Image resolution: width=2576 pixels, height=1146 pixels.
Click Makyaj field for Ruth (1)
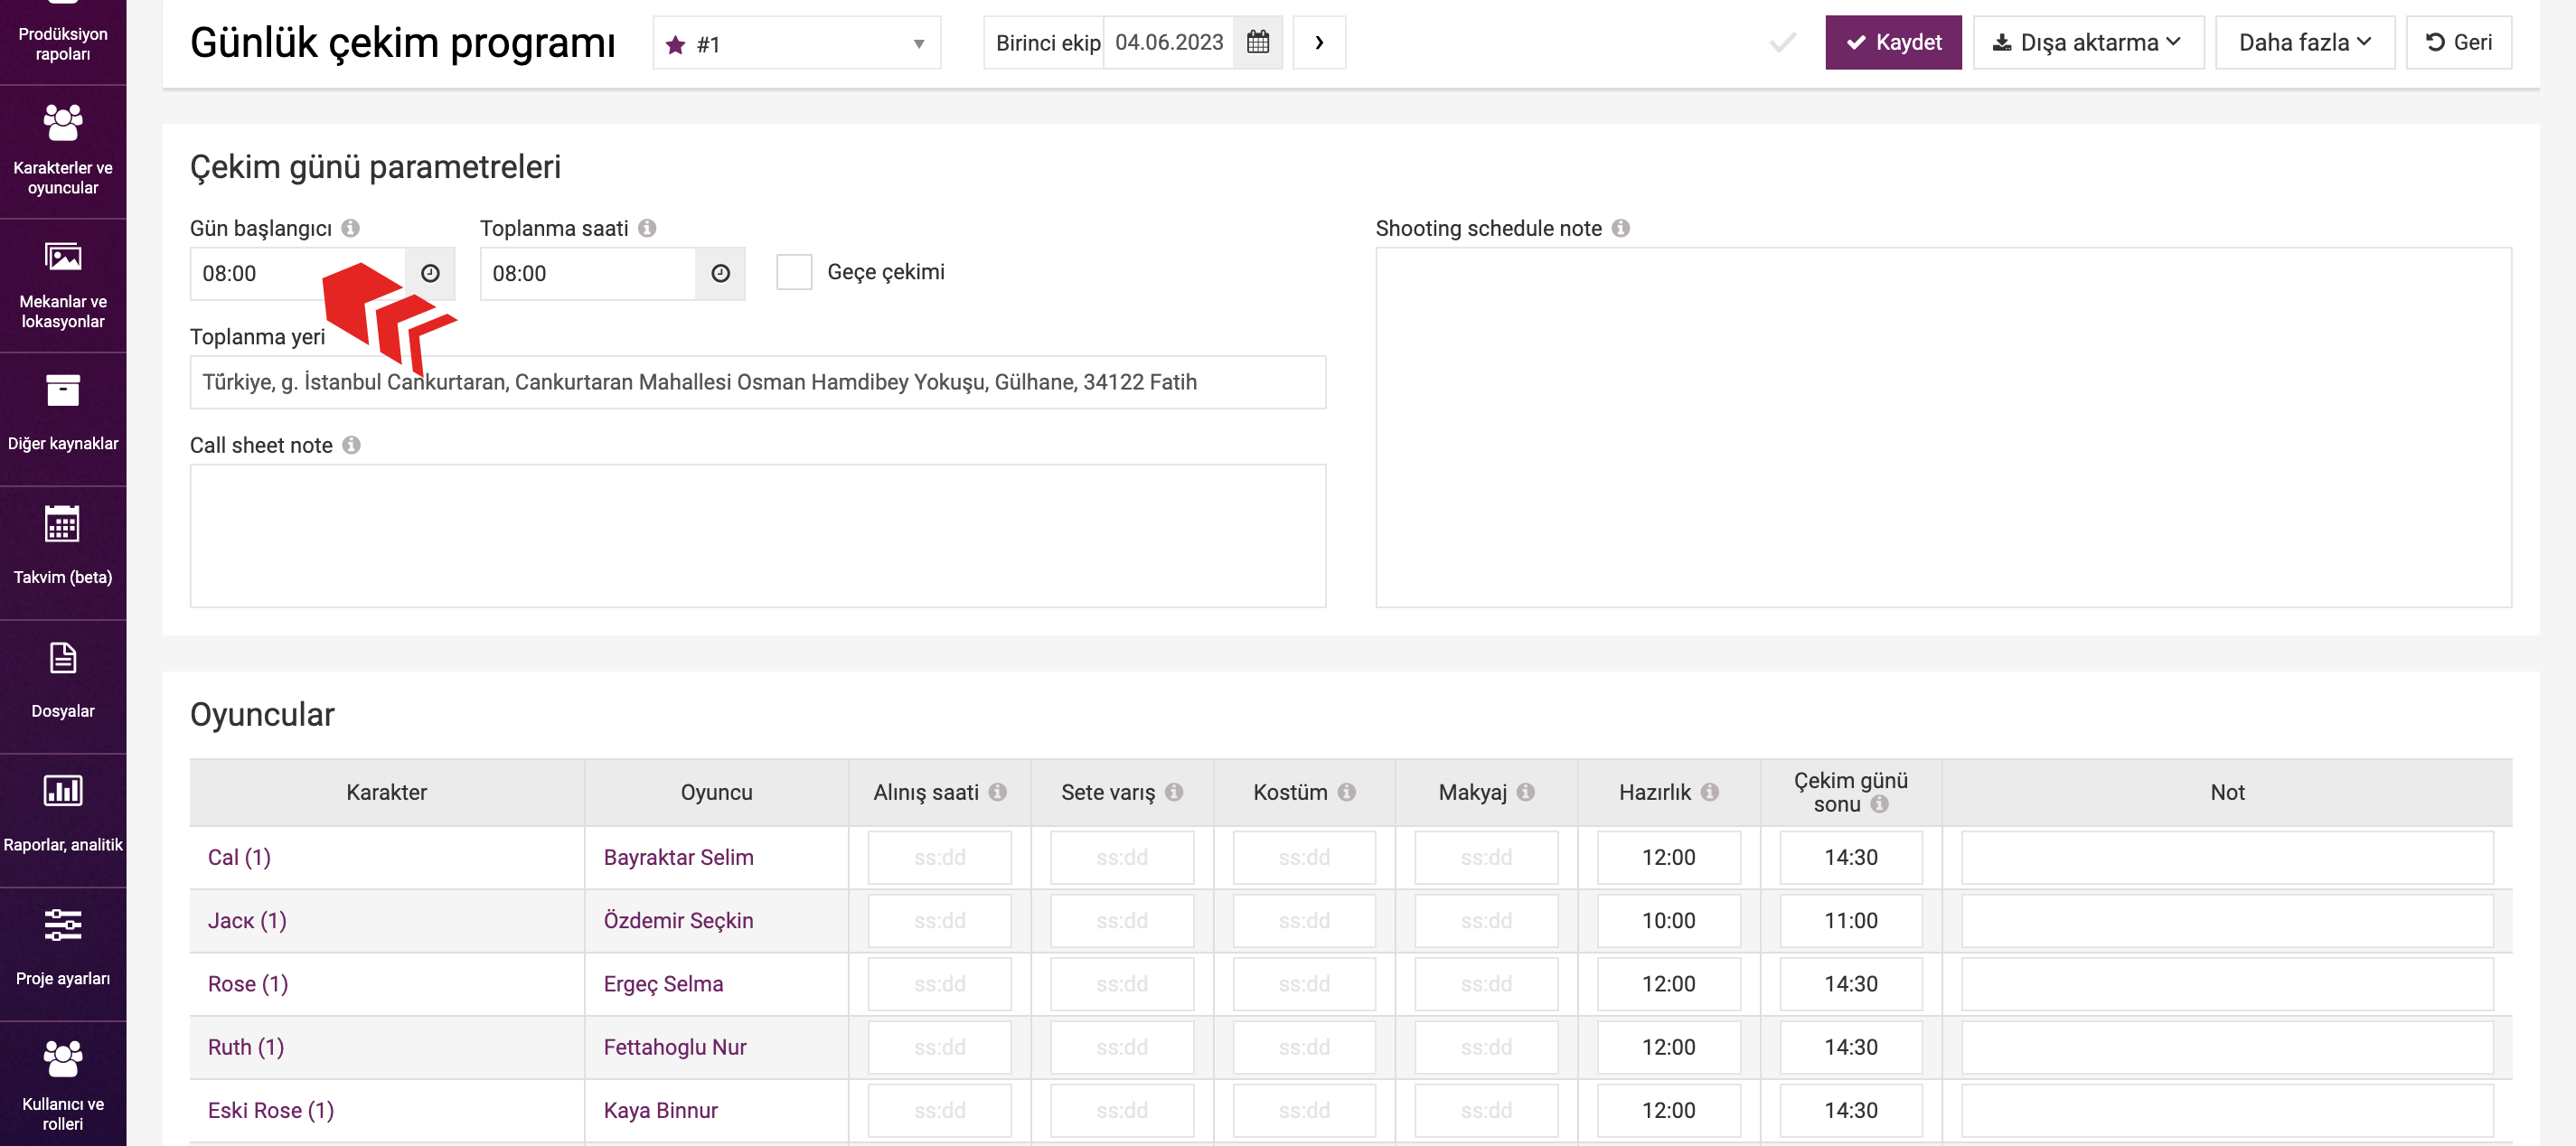(x=1486, y=1047)
